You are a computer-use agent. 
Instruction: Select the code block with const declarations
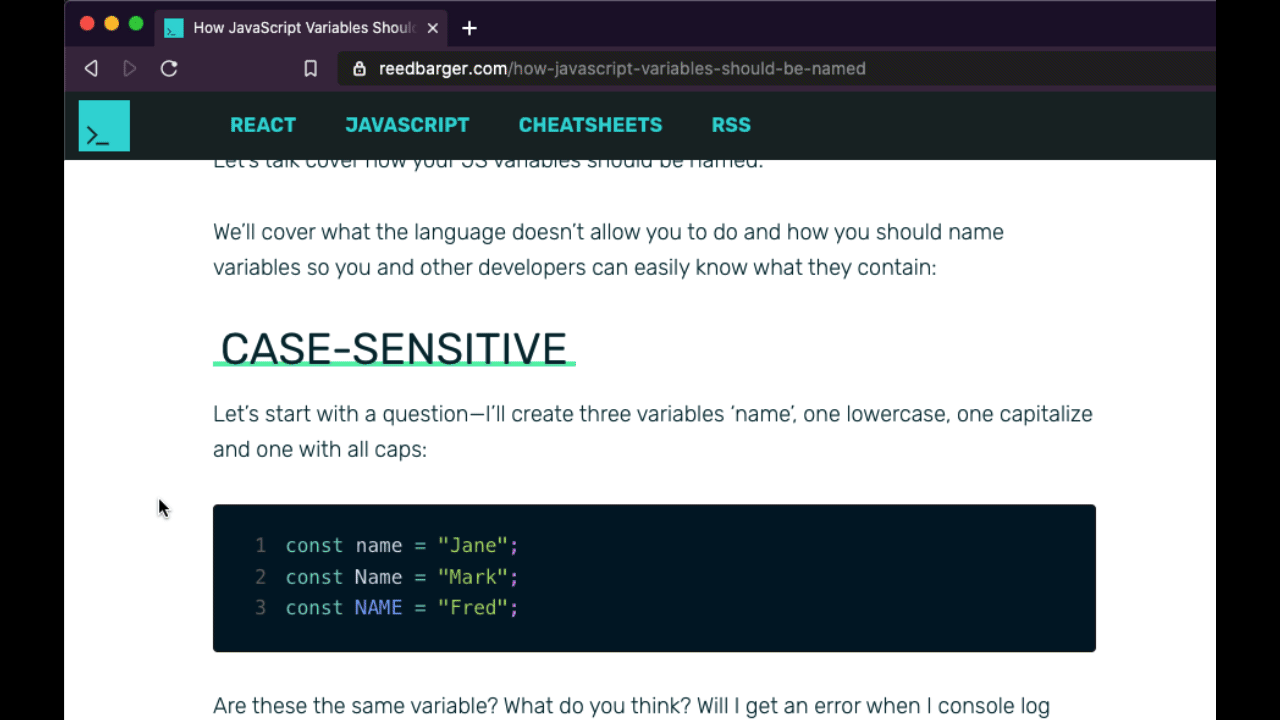coord(654,577)
